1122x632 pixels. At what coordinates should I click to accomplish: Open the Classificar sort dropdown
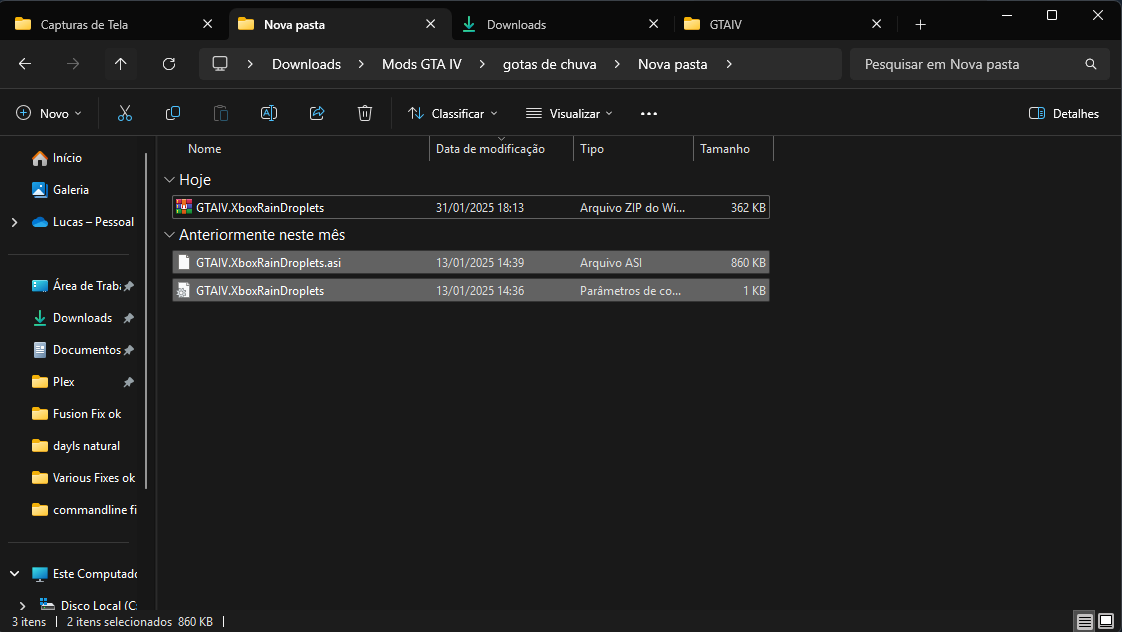453,113
